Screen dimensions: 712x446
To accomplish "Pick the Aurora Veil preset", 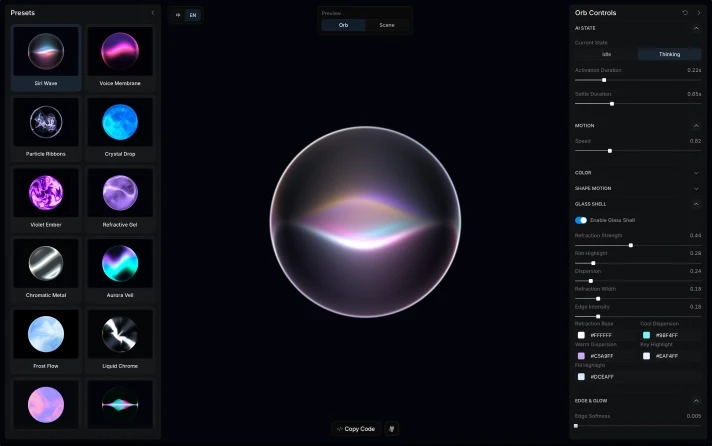I will point(120,269).
